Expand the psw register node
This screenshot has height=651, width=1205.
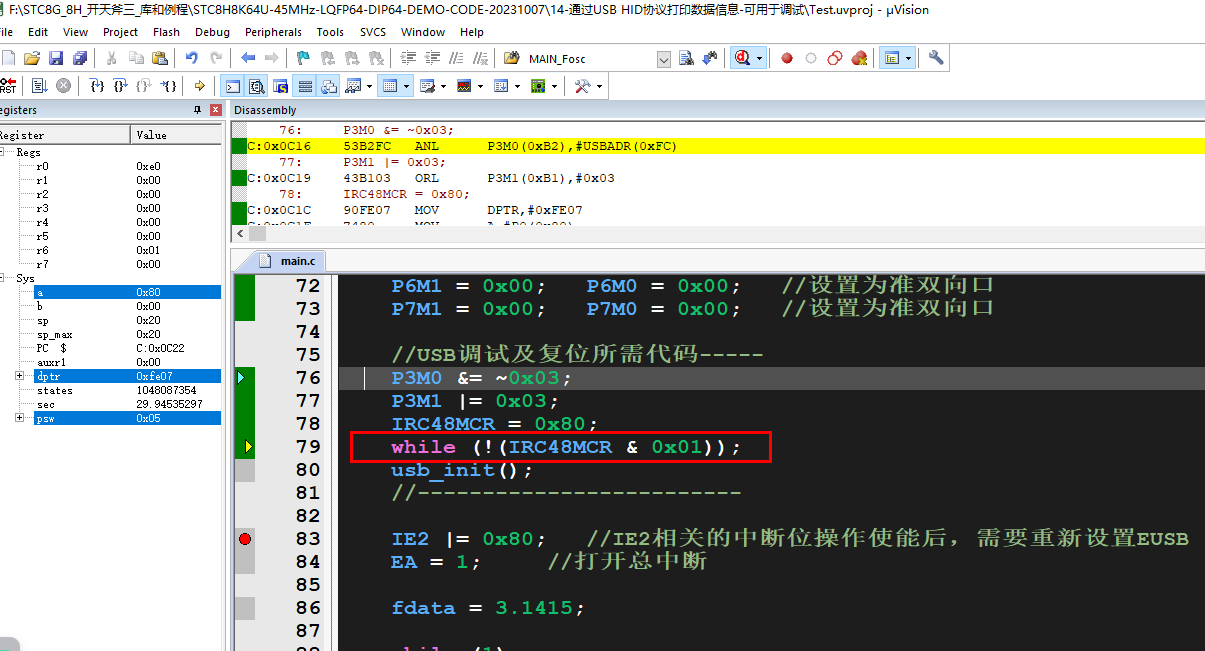(x=20, y=418)
